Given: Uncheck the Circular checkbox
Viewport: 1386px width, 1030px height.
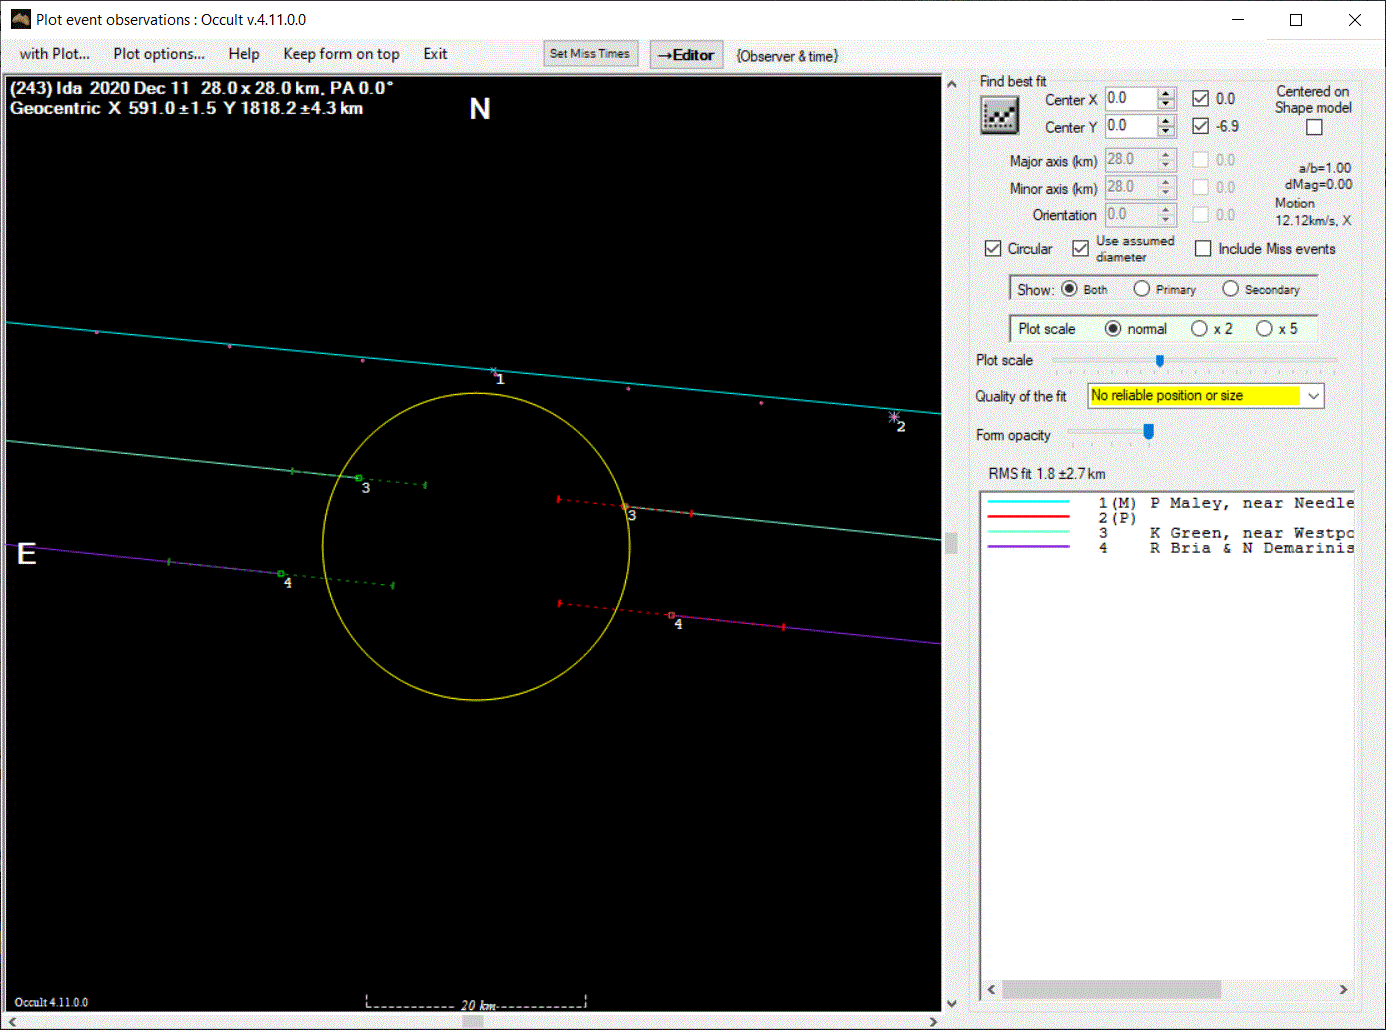Looking at the screenshot, I should point(993,249).
